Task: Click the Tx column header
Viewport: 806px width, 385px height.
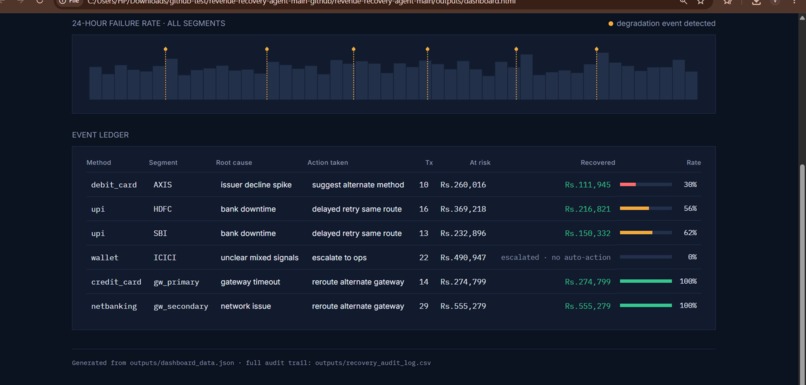Action: coord(429,162)
